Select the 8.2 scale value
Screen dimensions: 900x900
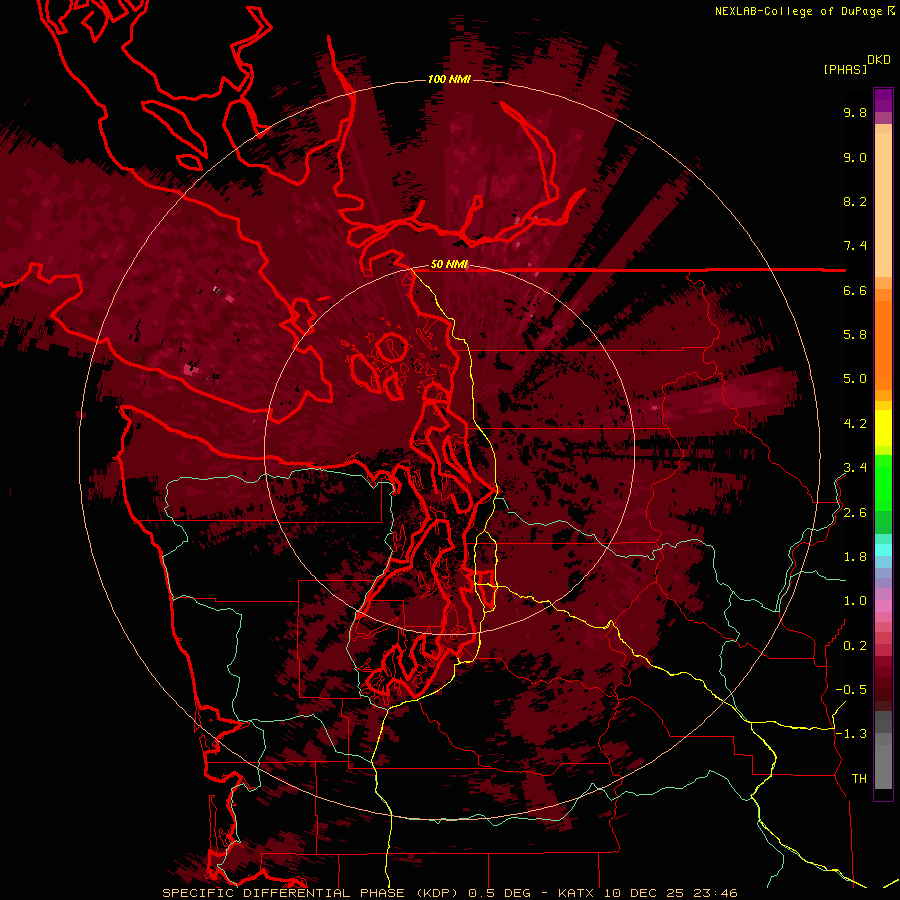(x=855, y=201)
